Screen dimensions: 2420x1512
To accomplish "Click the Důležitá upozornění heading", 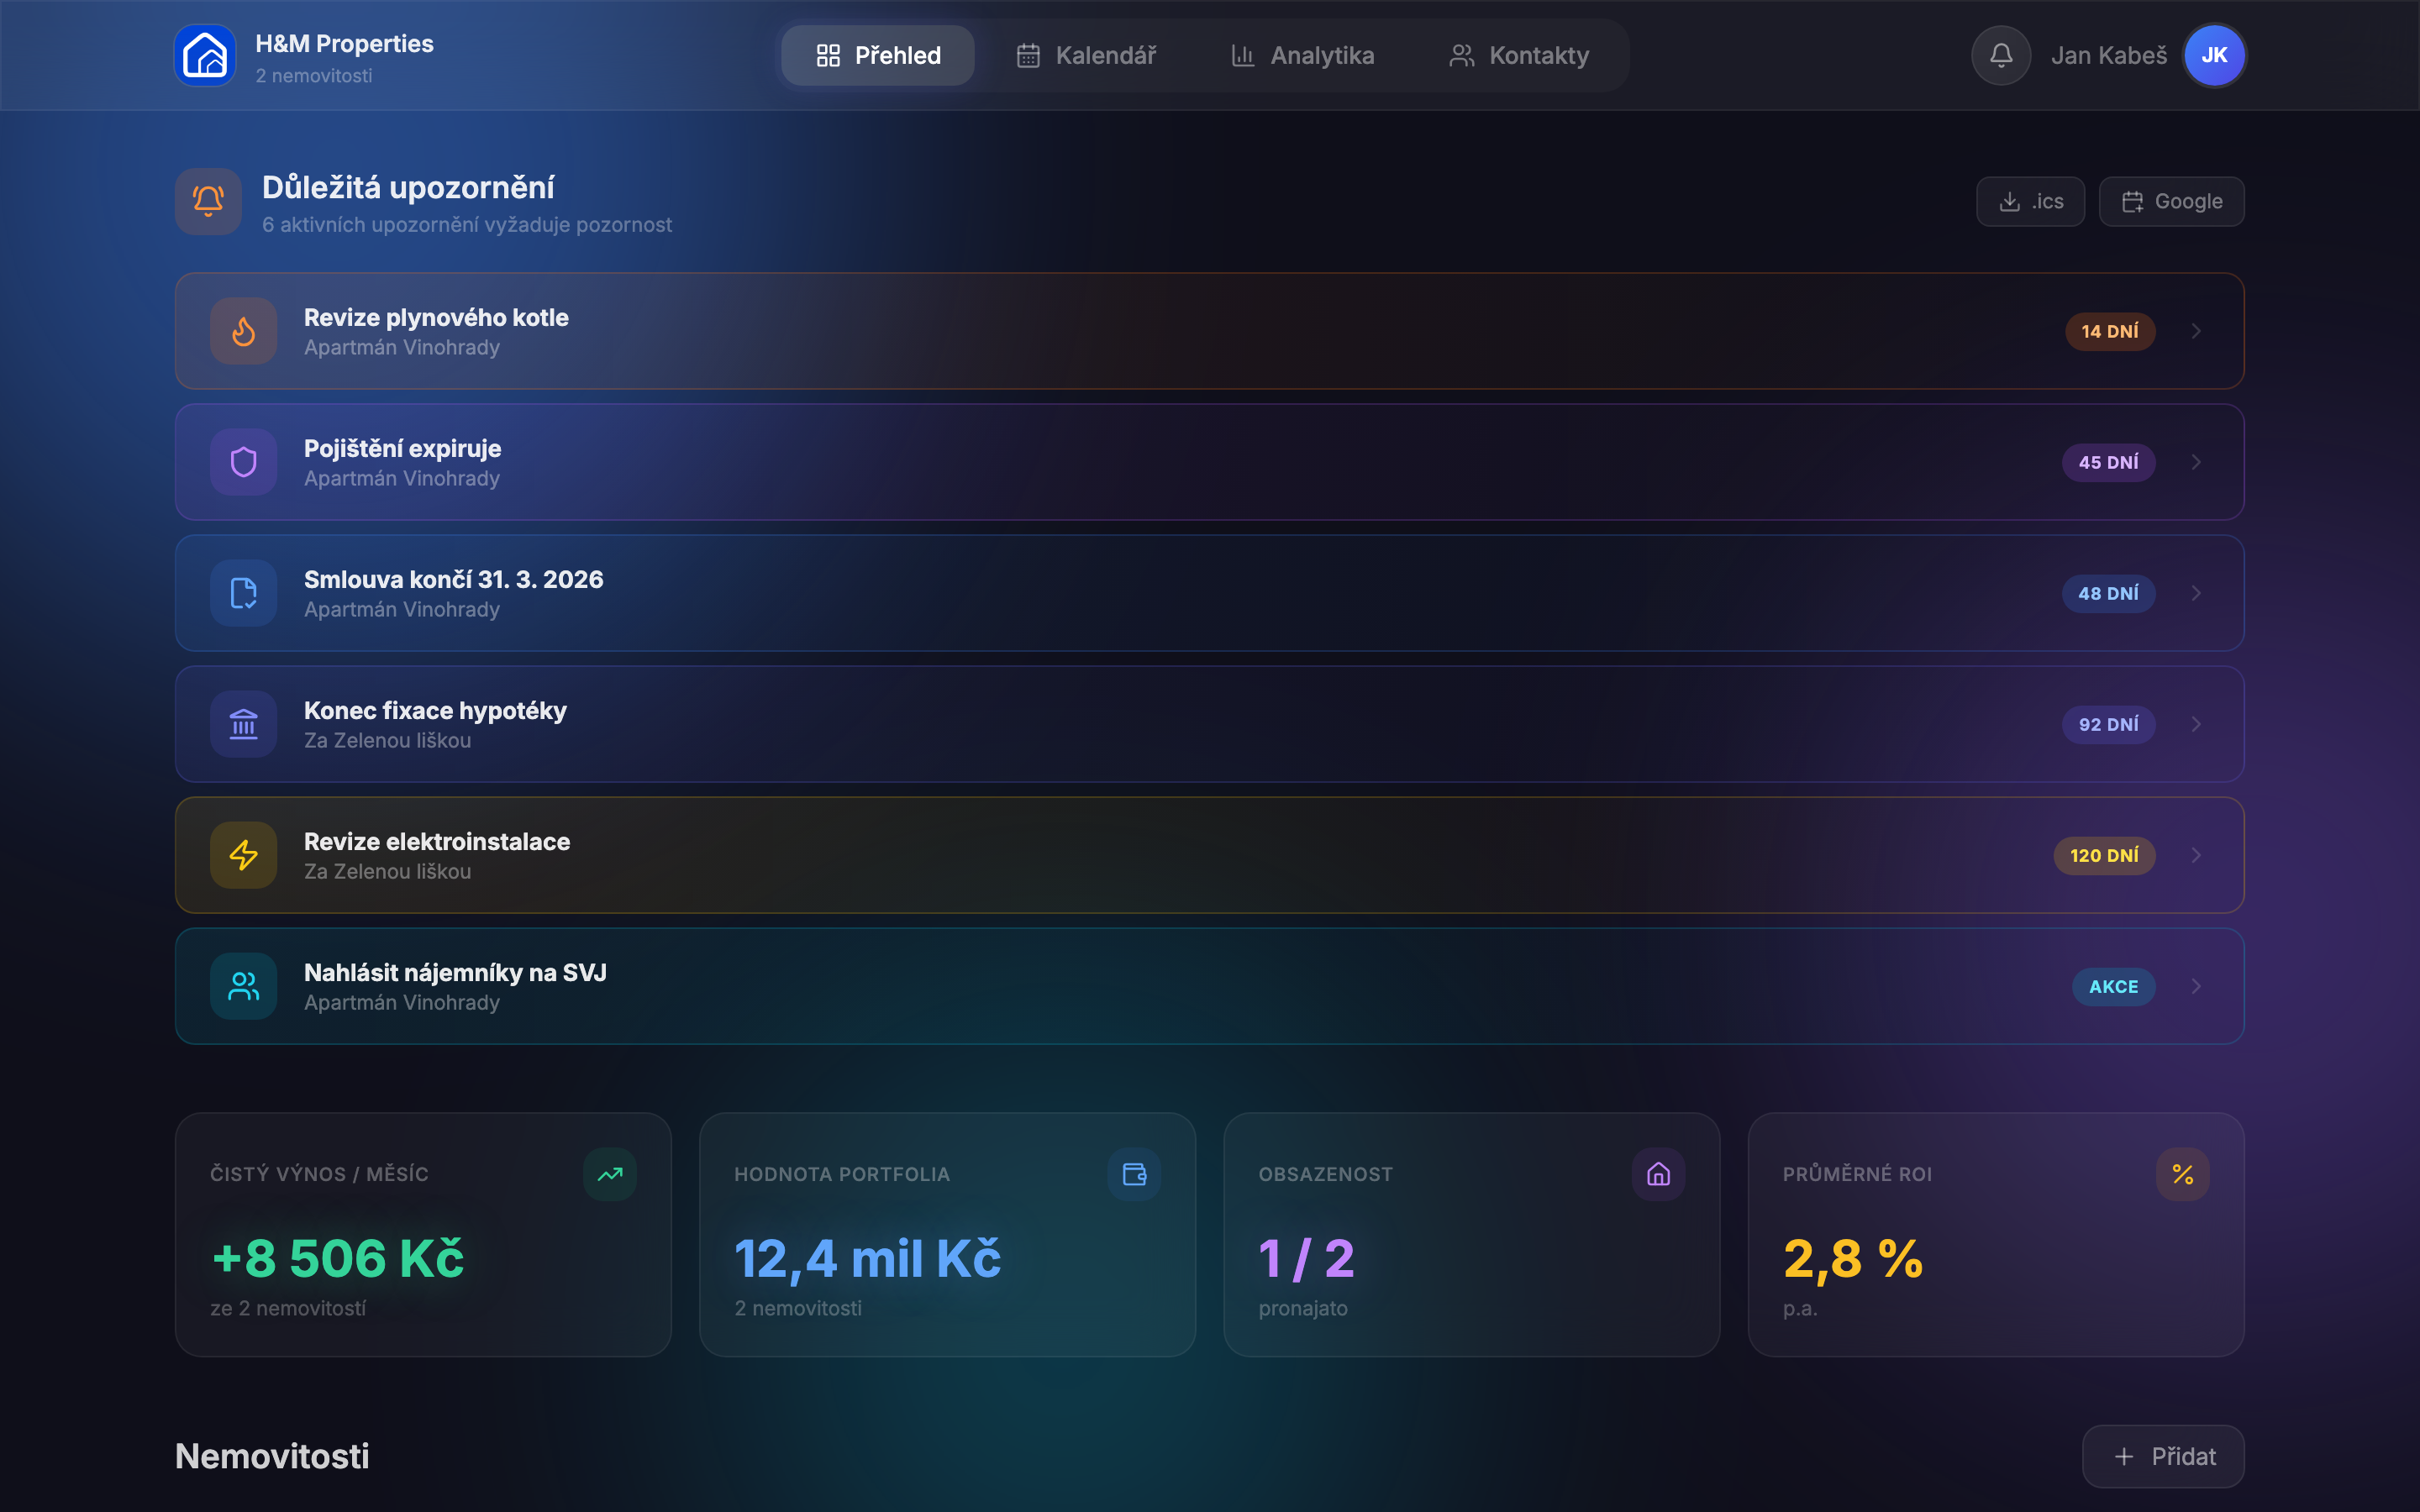I will click(408, 187).
